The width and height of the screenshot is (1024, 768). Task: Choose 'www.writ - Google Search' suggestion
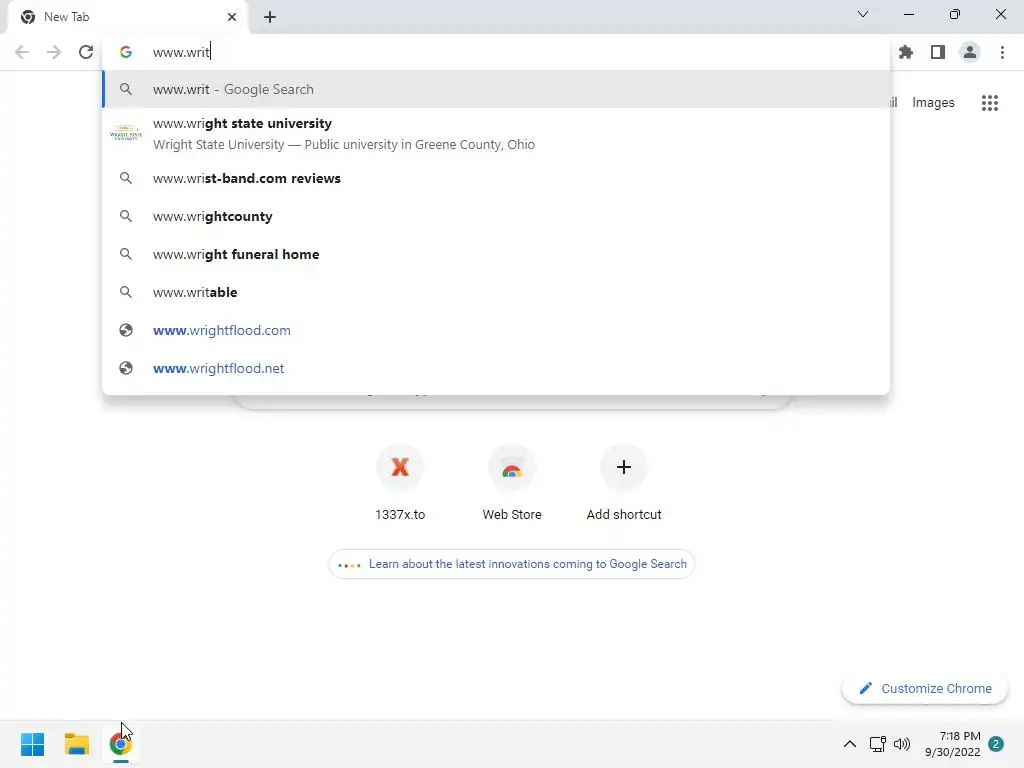click(496, 89)
